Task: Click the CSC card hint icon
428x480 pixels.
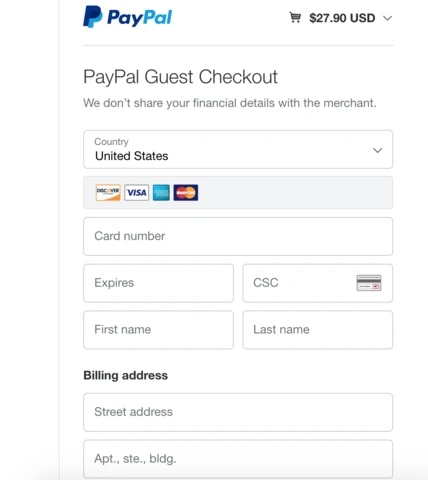Action: [369, 283]
